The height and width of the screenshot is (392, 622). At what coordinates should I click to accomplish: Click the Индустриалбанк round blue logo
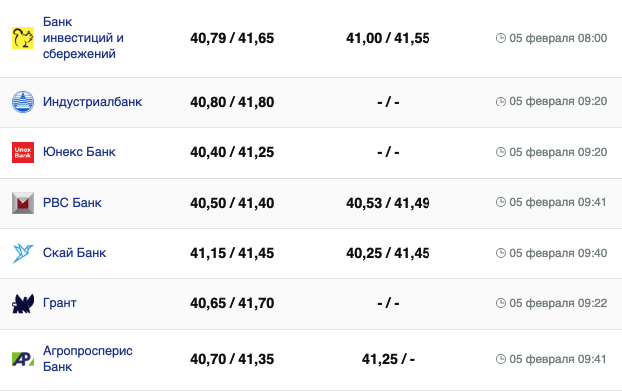pos(23,102)
